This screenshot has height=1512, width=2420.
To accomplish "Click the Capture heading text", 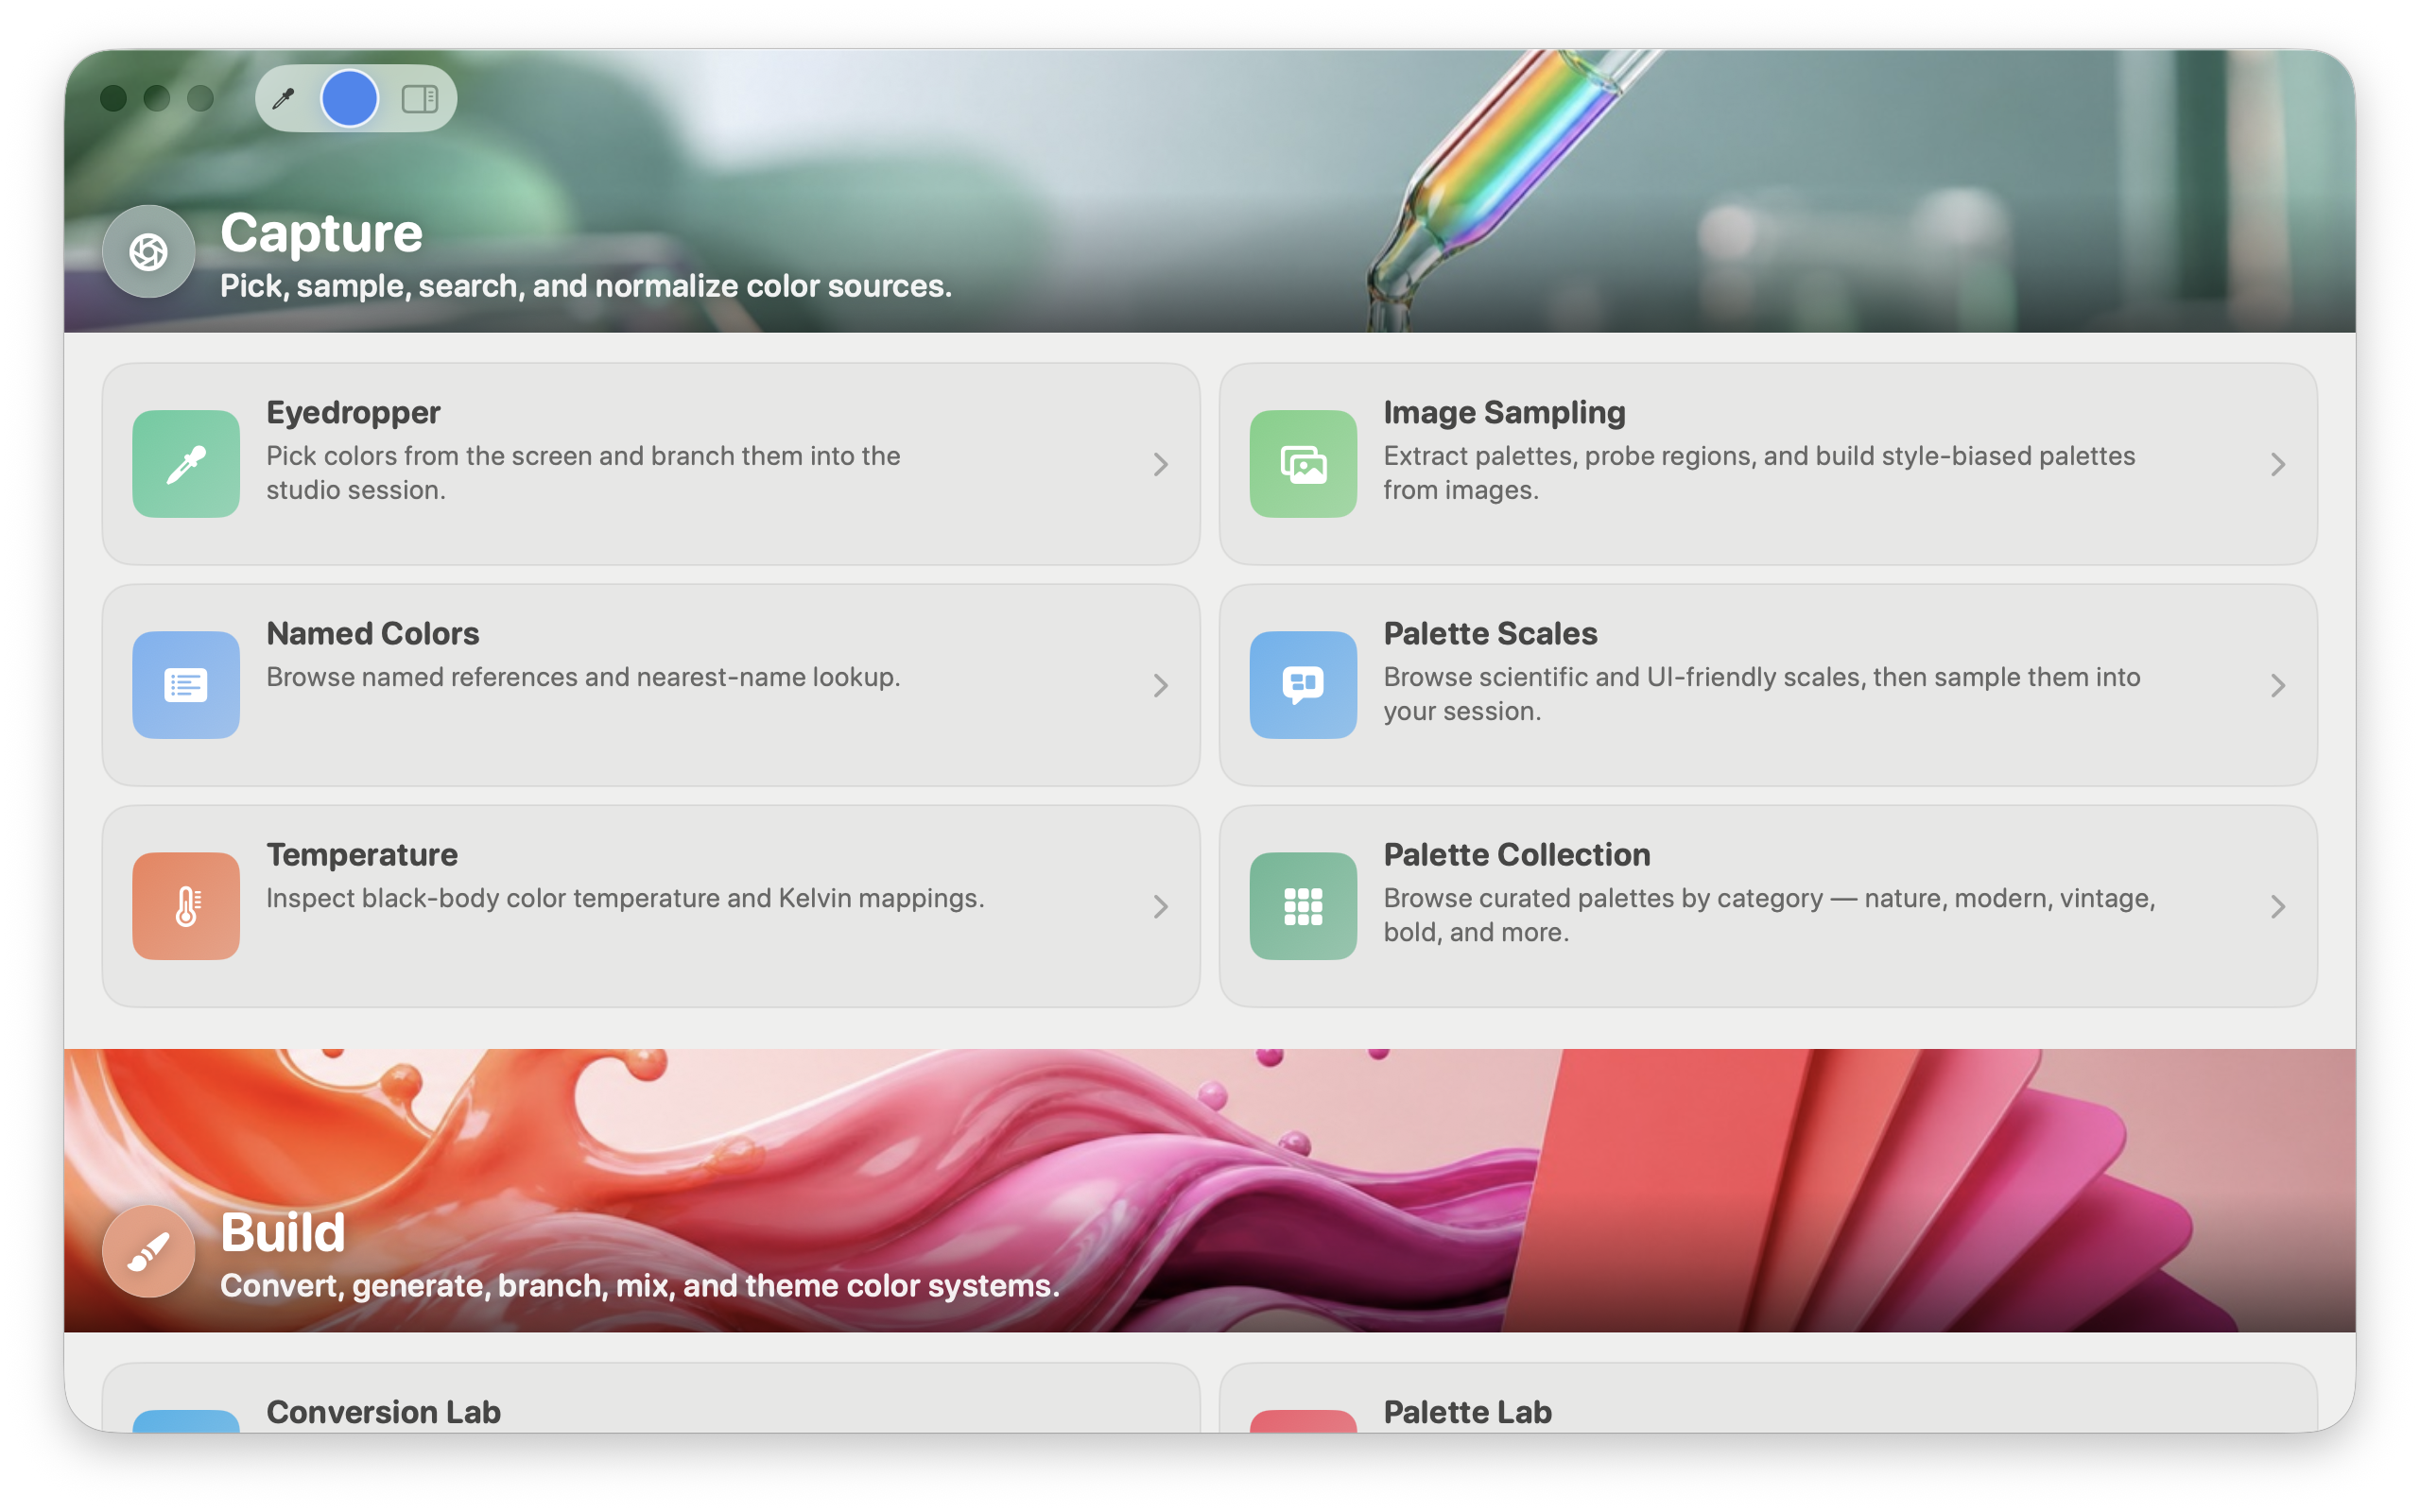I will pos(321,234).
